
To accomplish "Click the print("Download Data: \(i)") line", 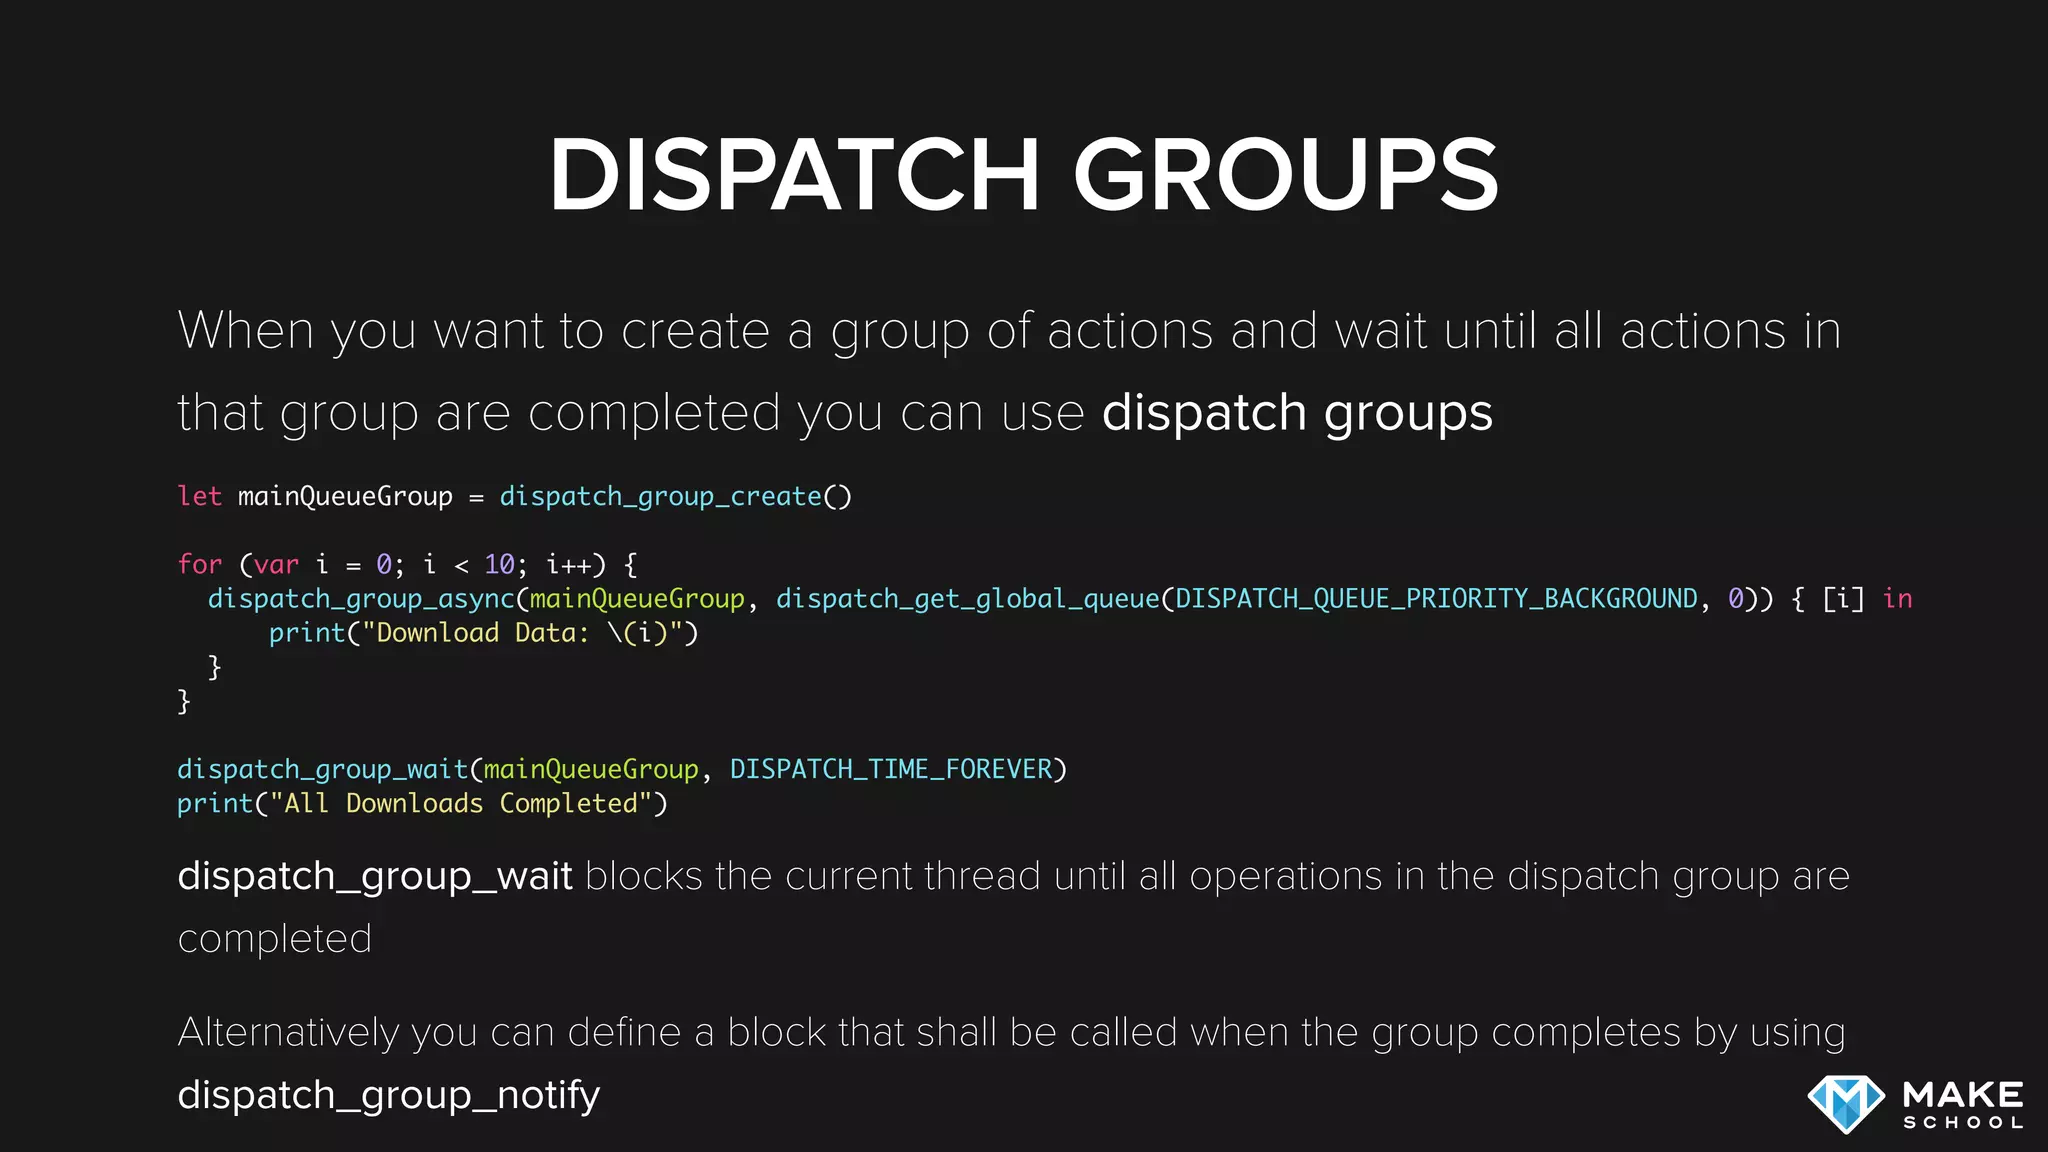I will click(484, 633).
